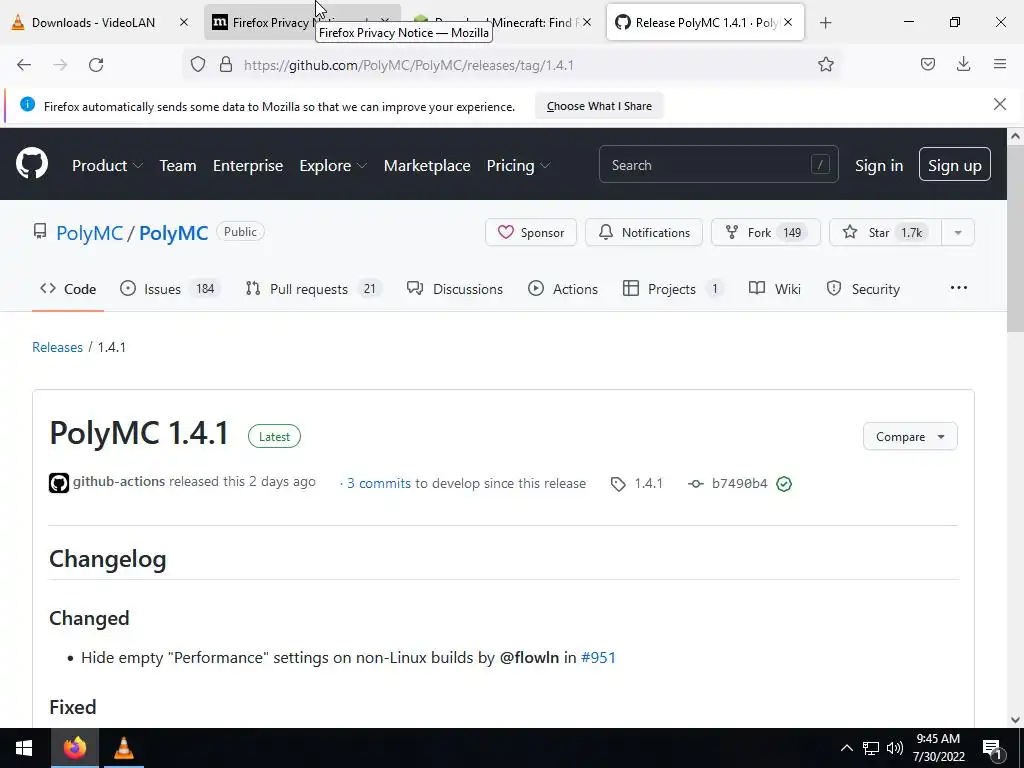Click Firefox icon in taskbar
1024x768 pixels.
74,748
